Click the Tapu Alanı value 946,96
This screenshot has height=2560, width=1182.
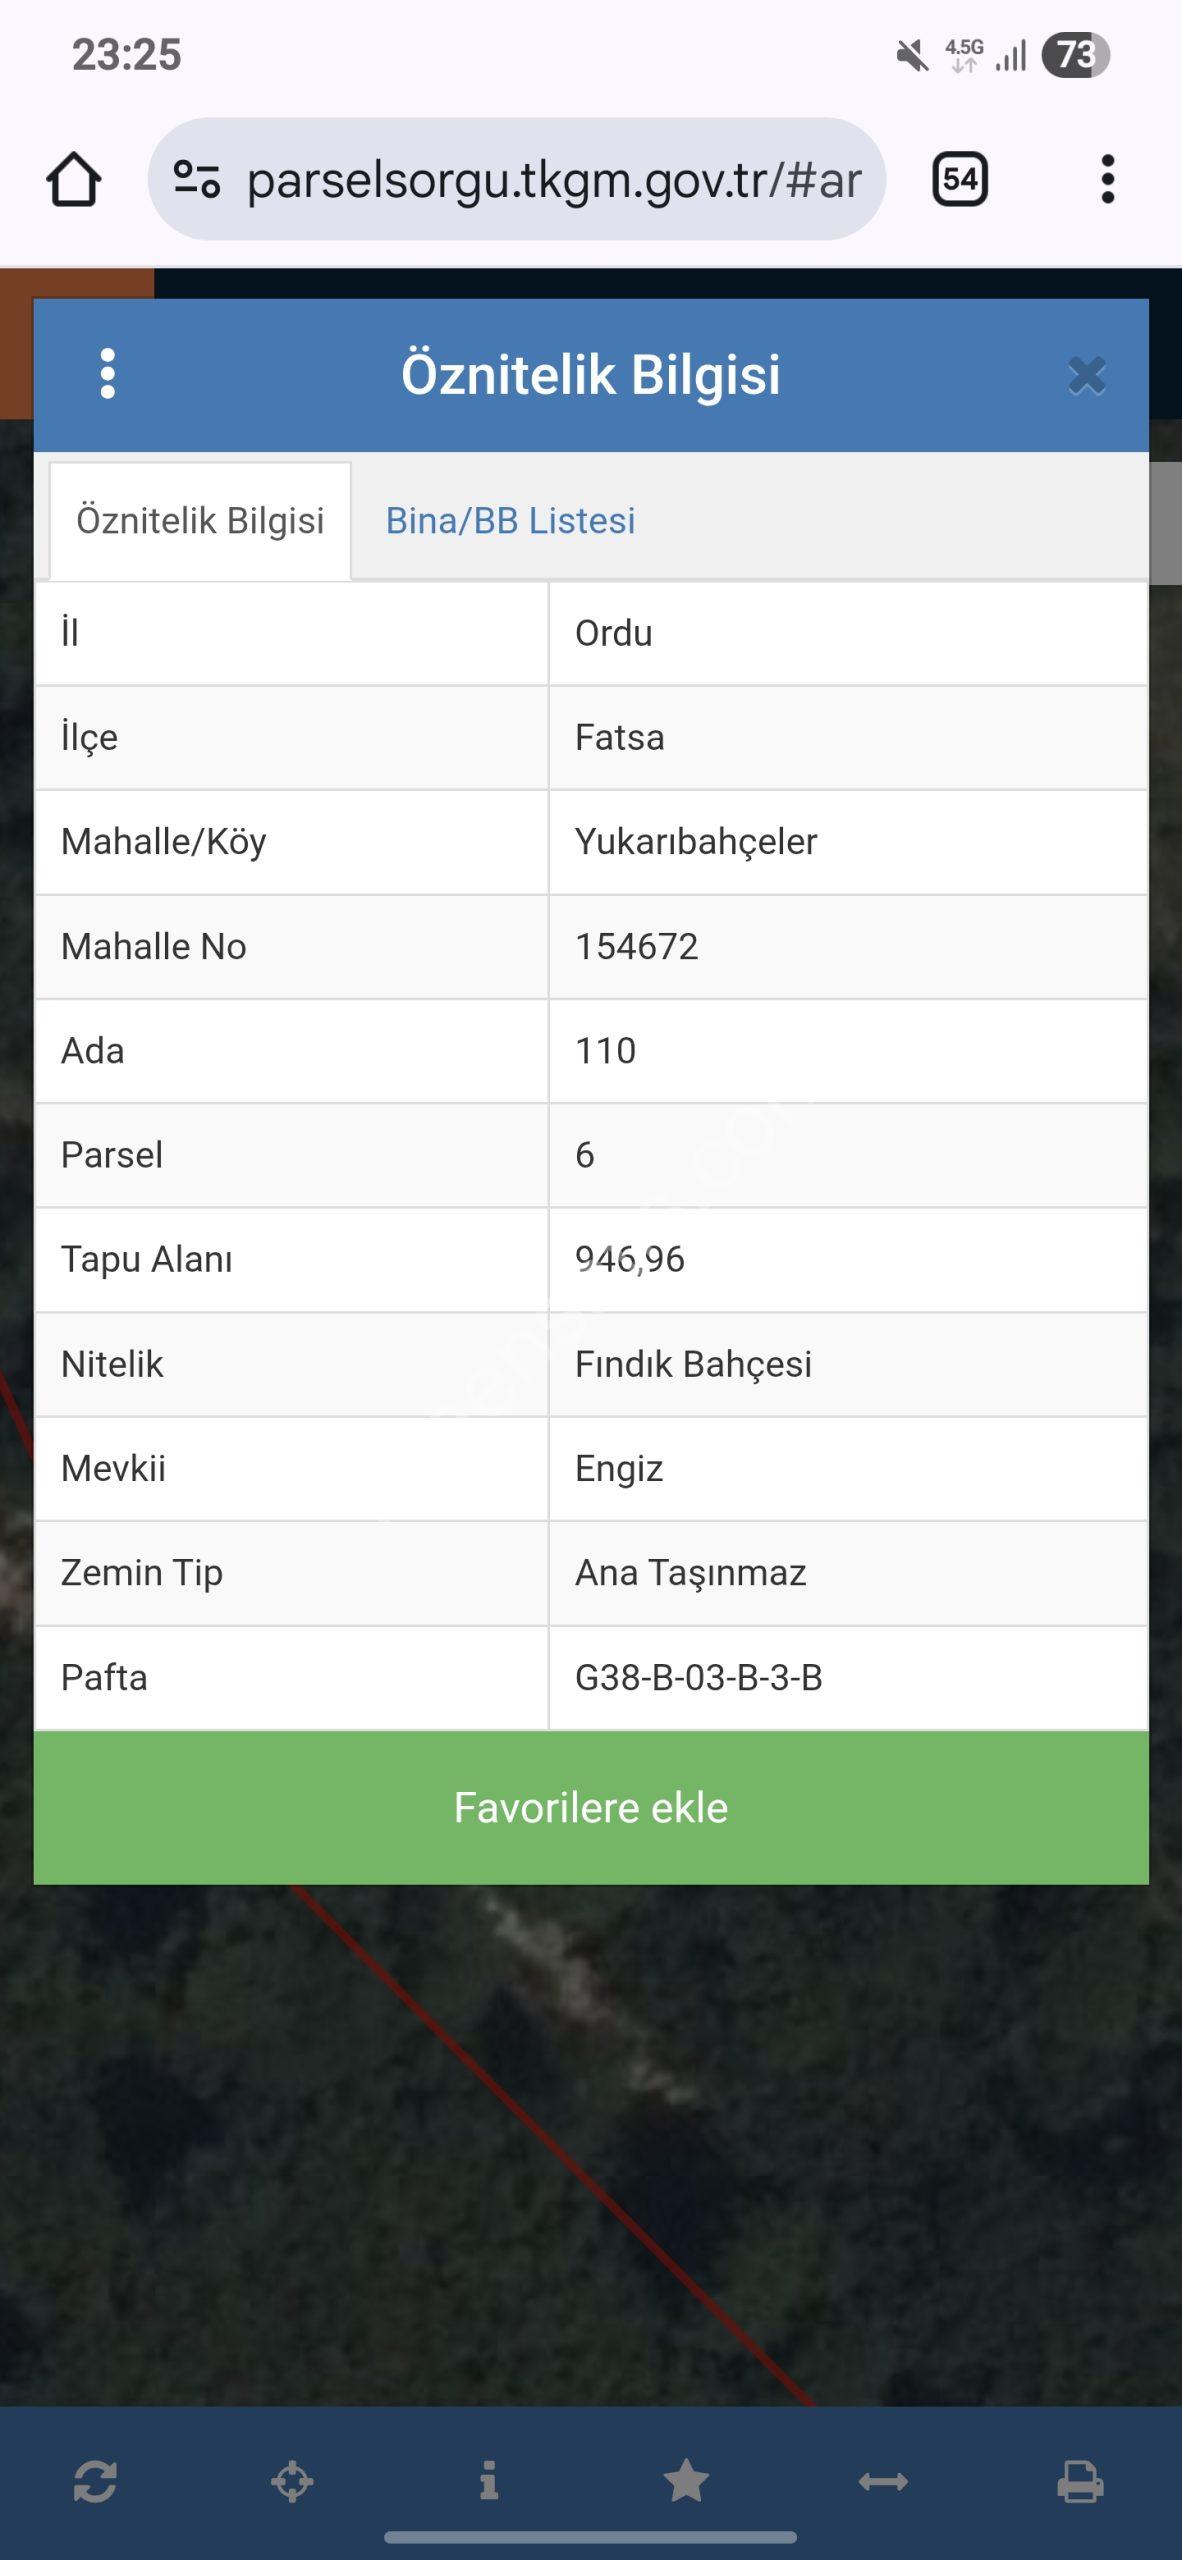coord(630,1259)
